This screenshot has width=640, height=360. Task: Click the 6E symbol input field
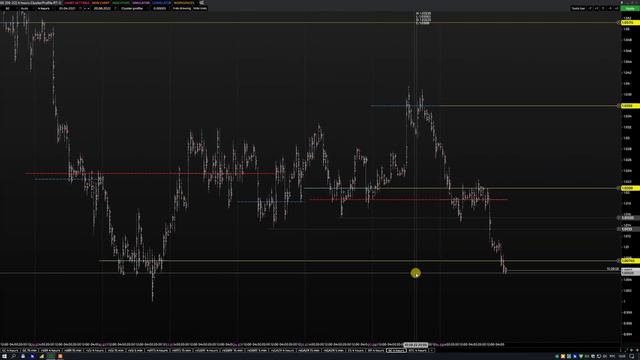pos(9,8)
